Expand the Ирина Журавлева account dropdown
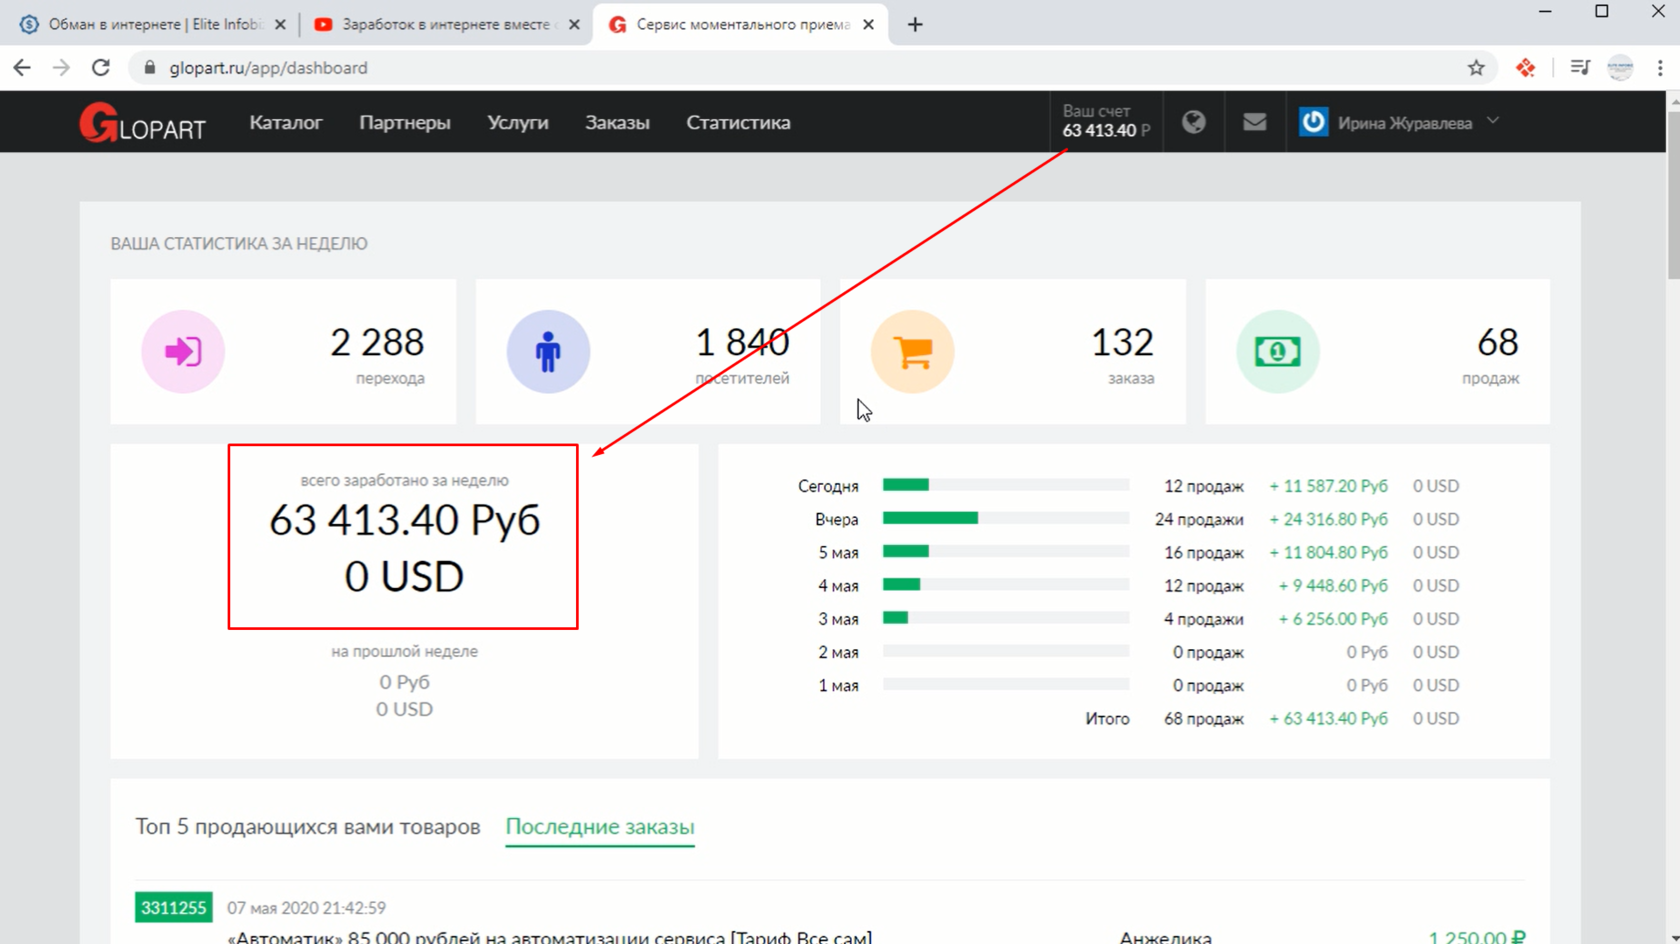 1493,121
